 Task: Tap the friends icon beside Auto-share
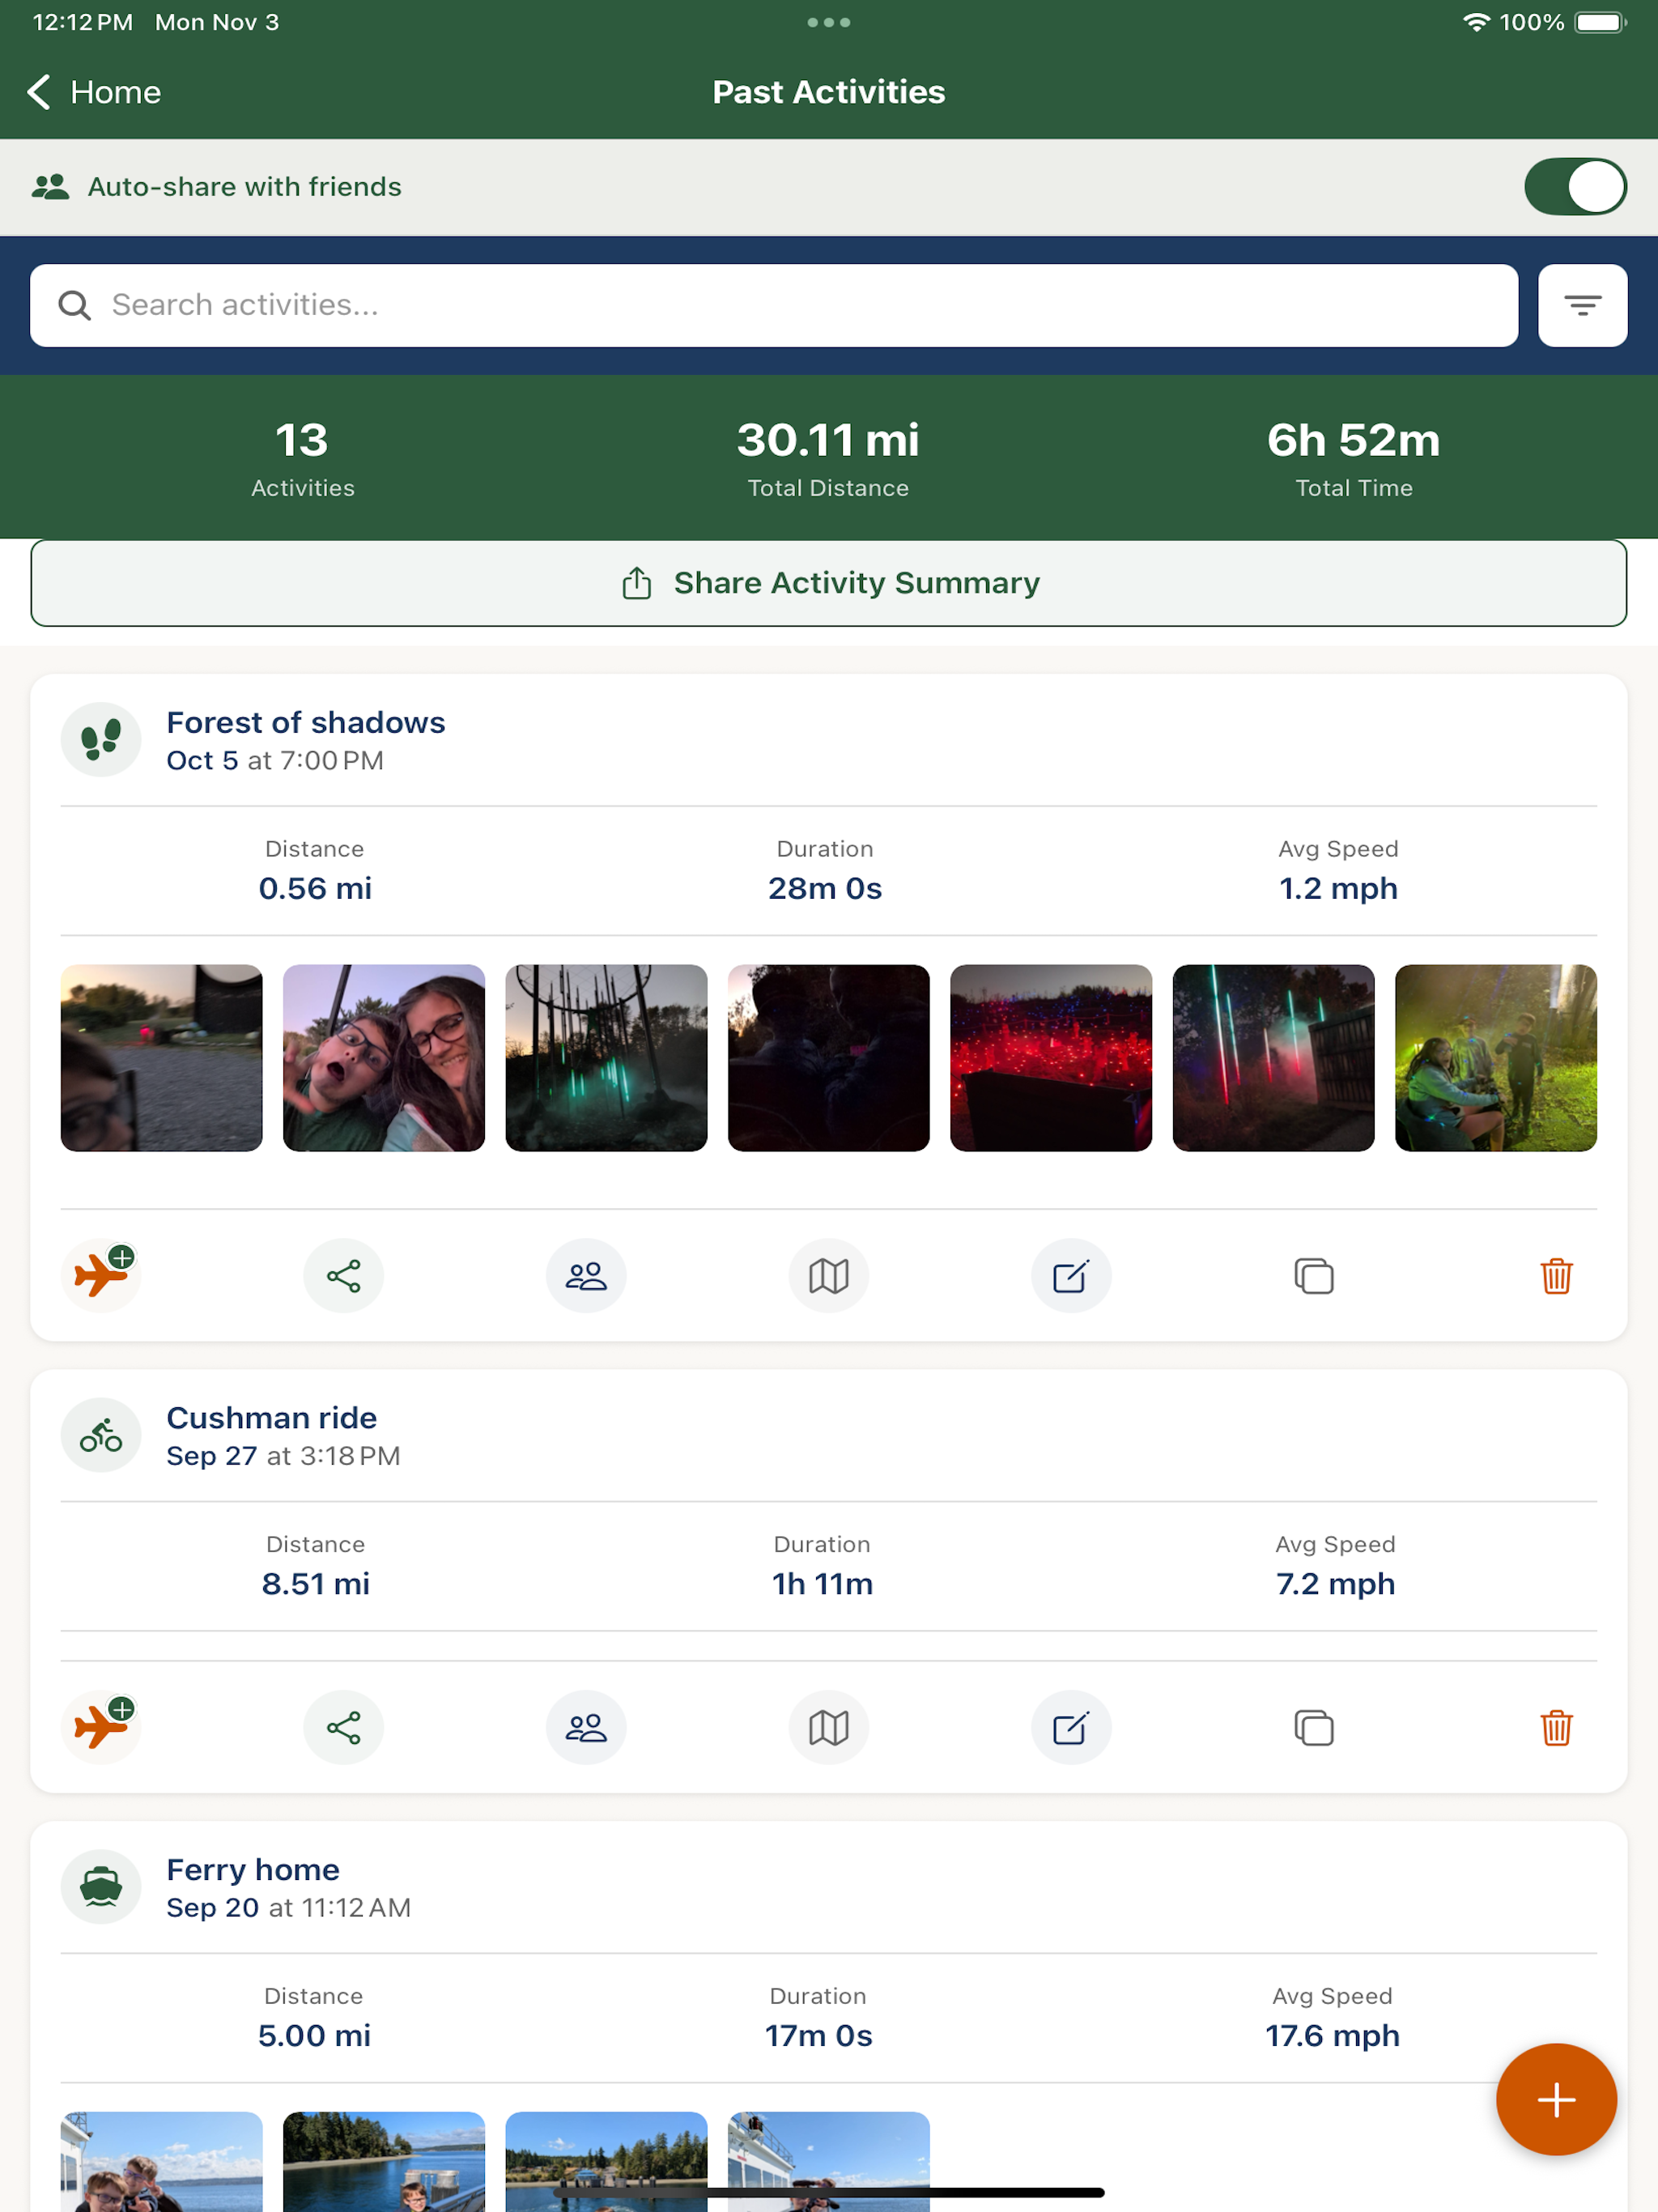[x=50, y=187]
